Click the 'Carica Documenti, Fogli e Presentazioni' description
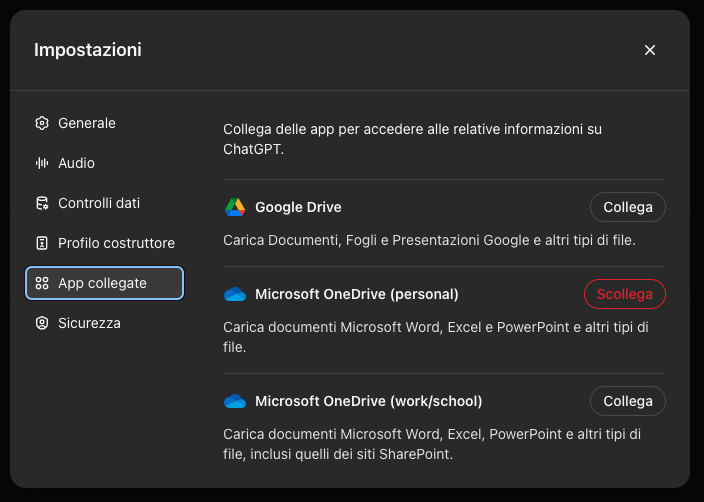 429,240
